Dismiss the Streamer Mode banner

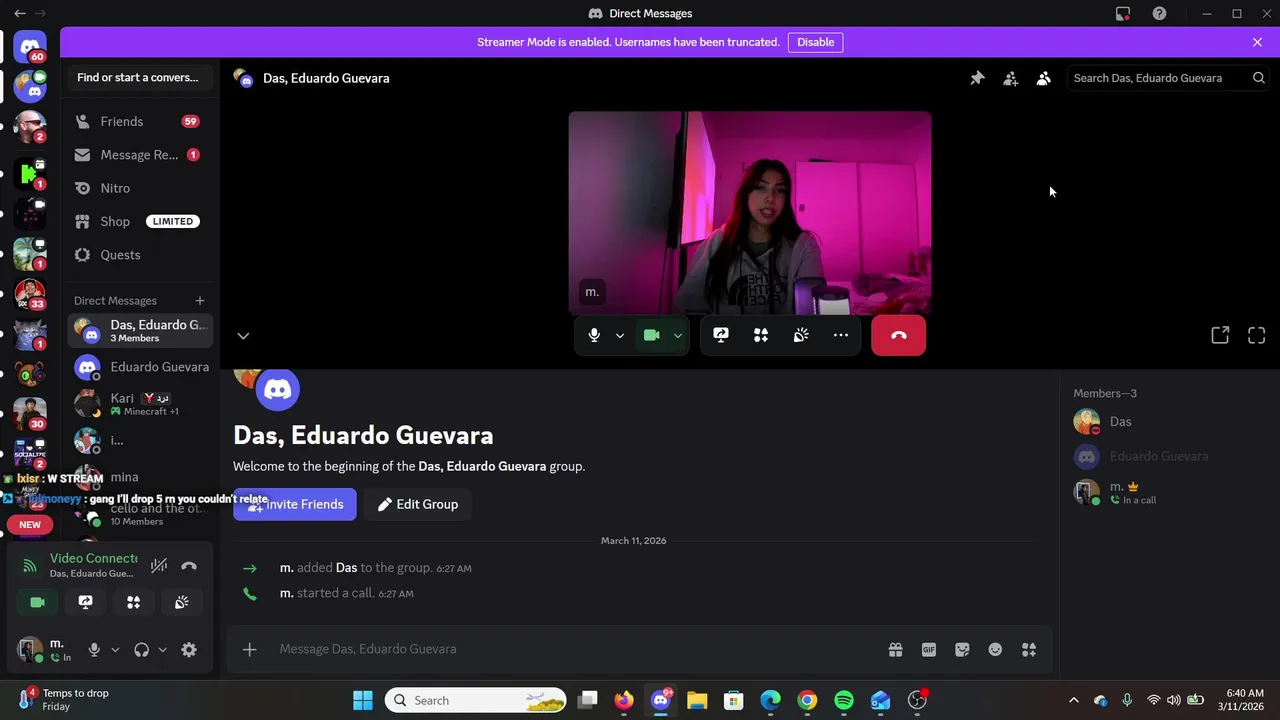point(1257,42)
